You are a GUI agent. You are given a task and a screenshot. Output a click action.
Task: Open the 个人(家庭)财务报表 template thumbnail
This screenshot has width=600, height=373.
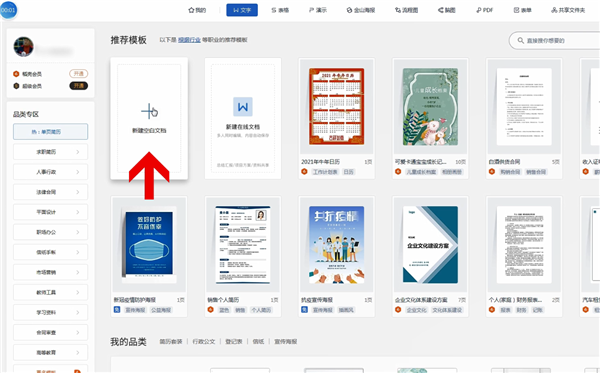pyautogui.click(x=524, y=245)
